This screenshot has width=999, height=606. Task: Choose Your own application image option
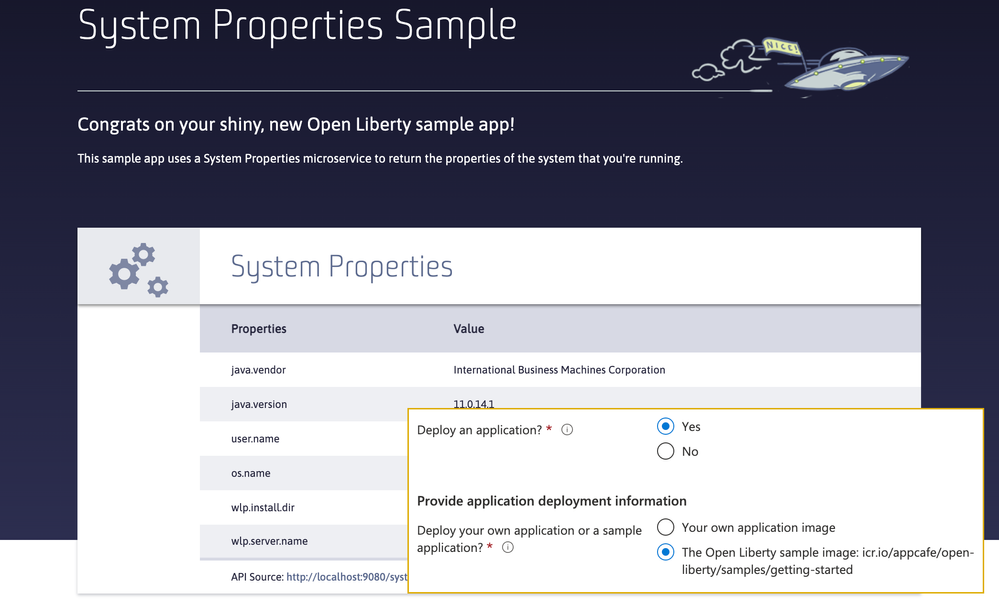[665, 528]
